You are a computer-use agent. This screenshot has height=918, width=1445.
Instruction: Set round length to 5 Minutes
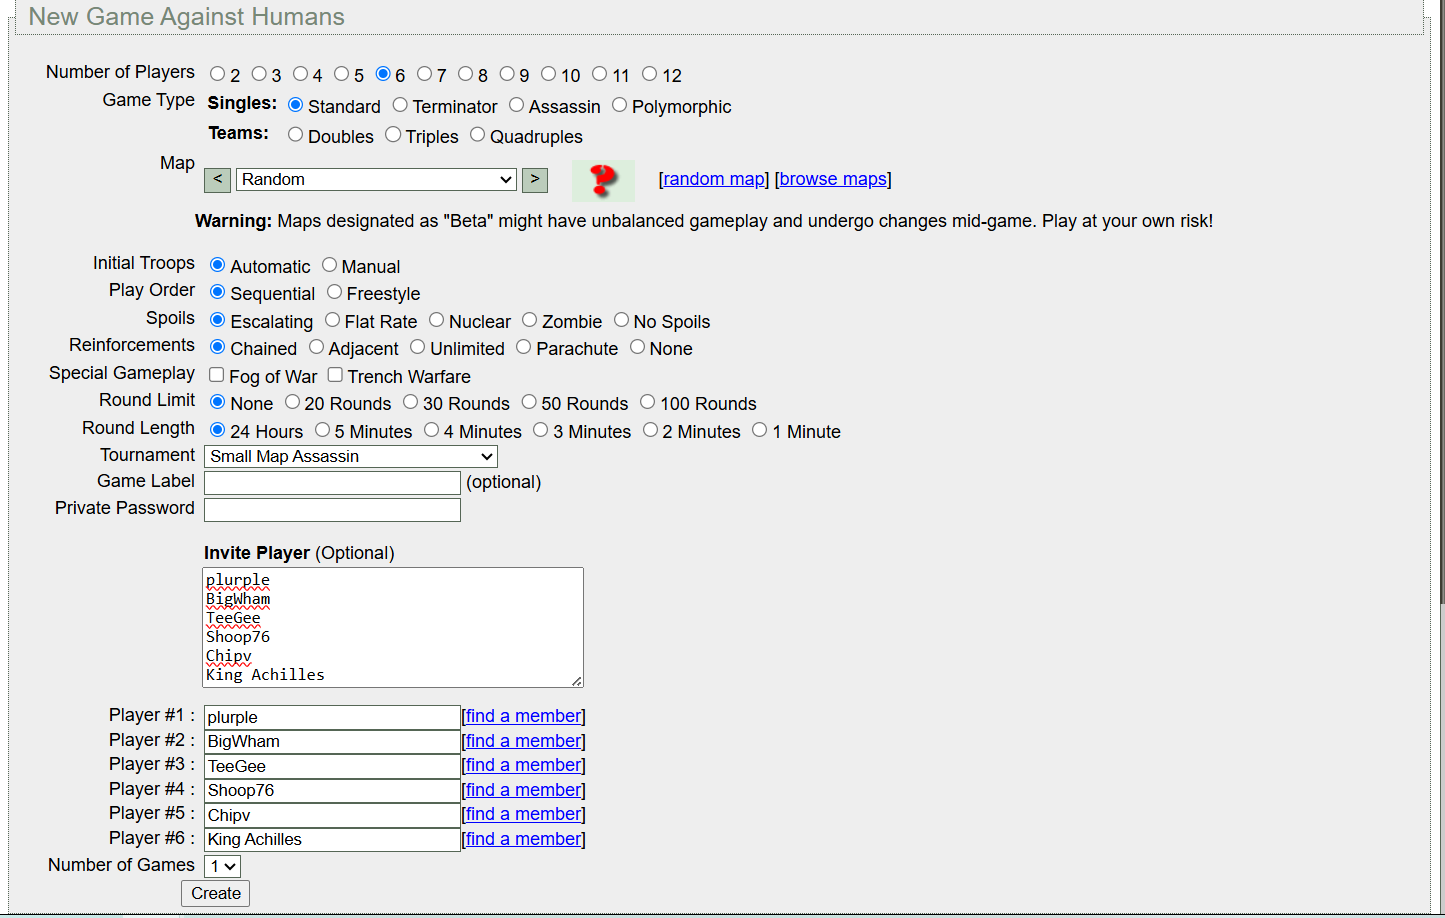(x=322, y=430)
